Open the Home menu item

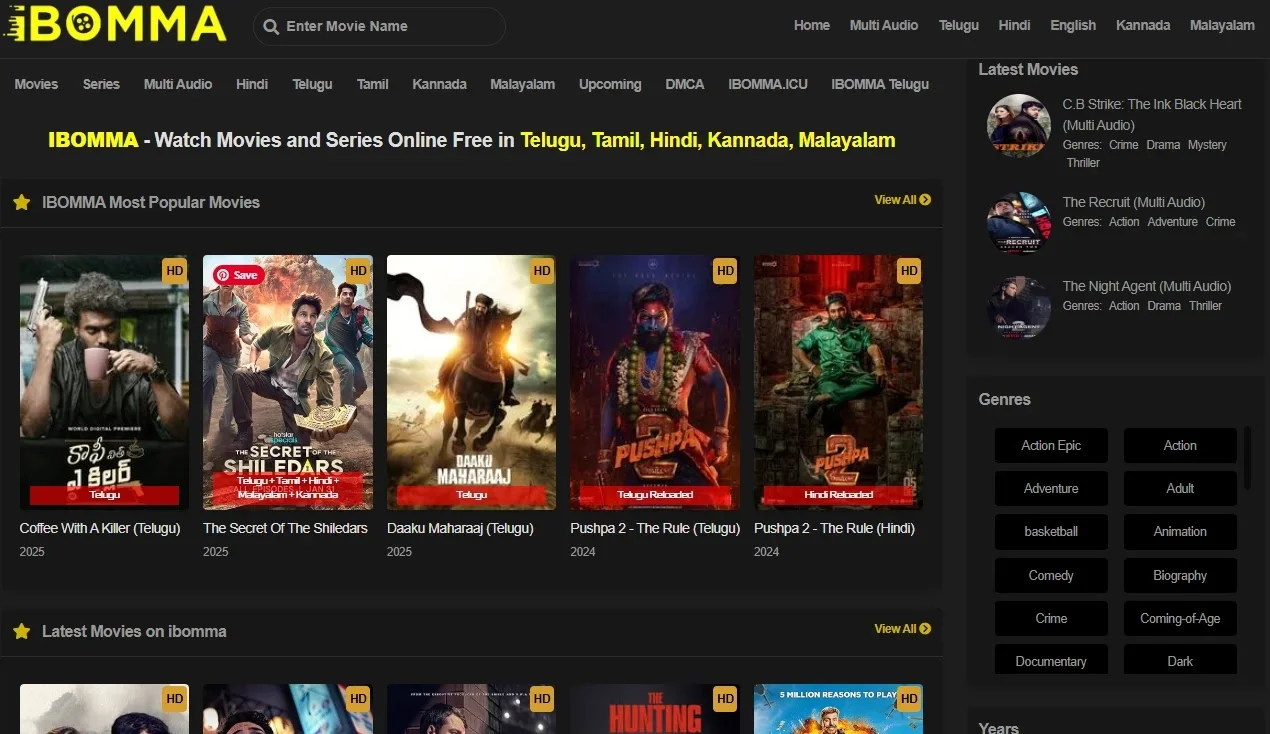pyautogui.click(x=811, y=25)
